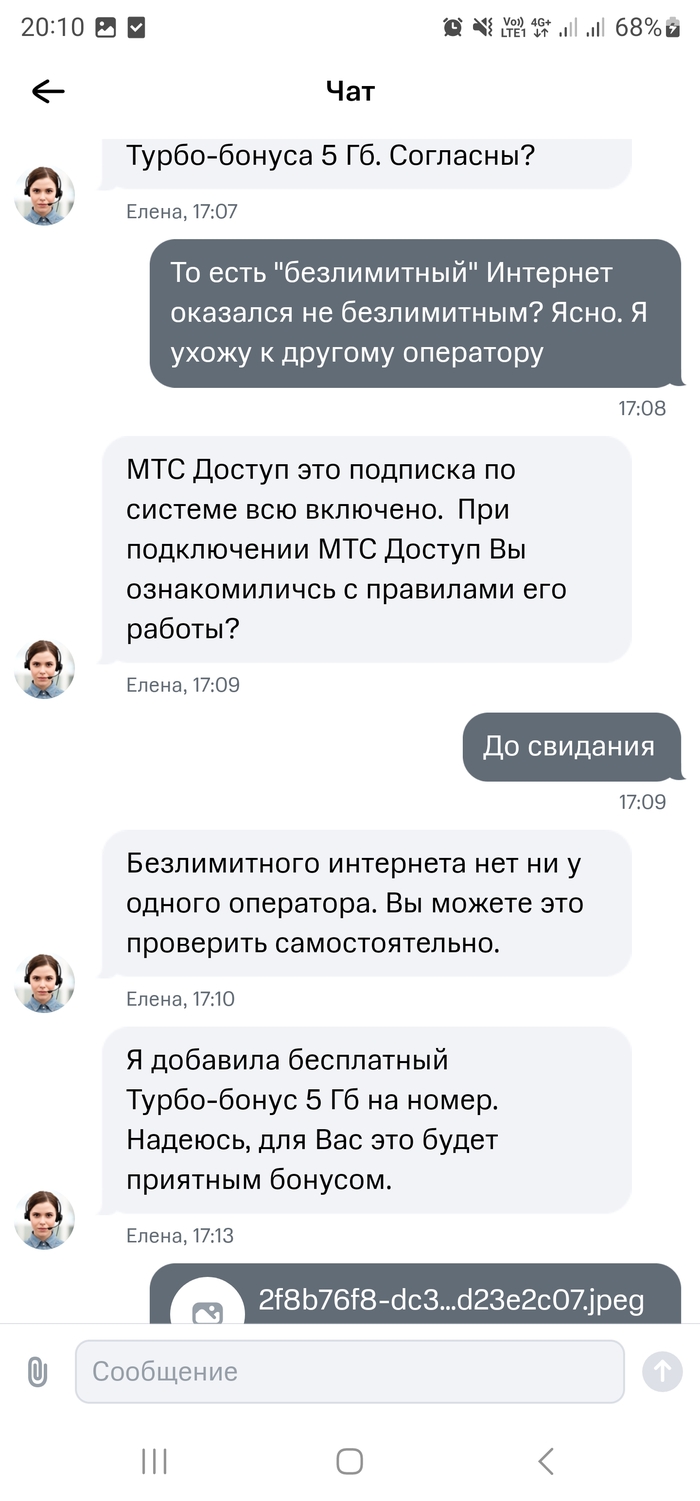Image resolution: width=700 pixels, height=1501 pixels.
Task: Tap the 'МТС Доступ это подписка' message bubble
Action: [366, 549]
